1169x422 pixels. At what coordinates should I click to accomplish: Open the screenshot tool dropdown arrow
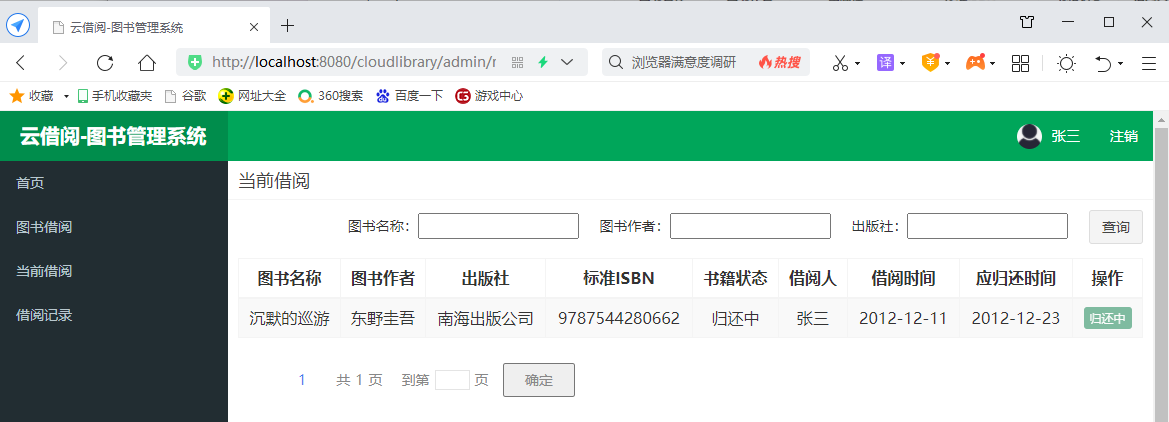(x=858, y=63)
